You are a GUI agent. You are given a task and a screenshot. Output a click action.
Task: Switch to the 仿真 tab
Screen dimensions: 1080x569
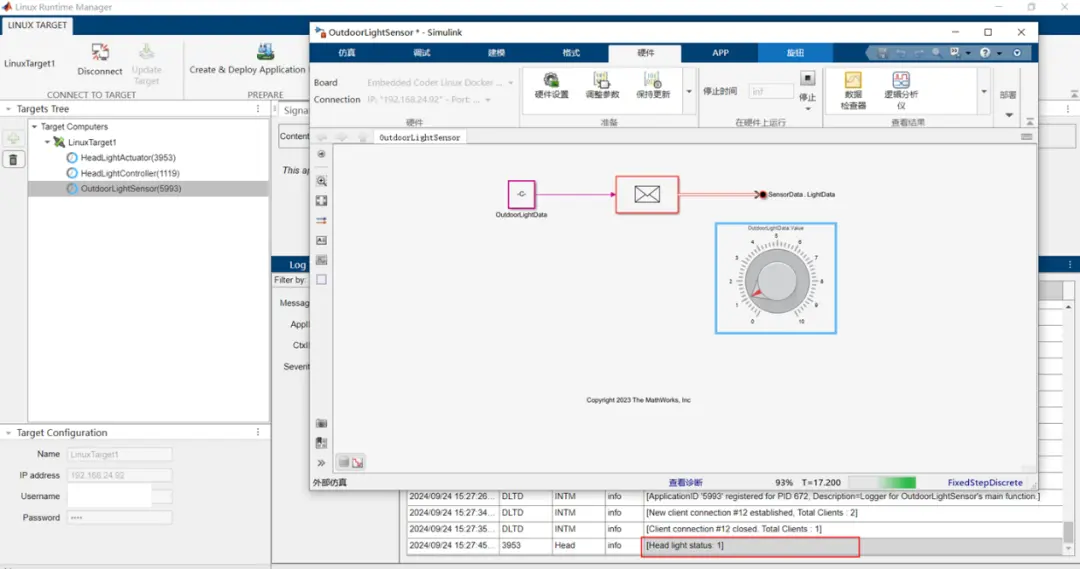[x=347, y=53]
